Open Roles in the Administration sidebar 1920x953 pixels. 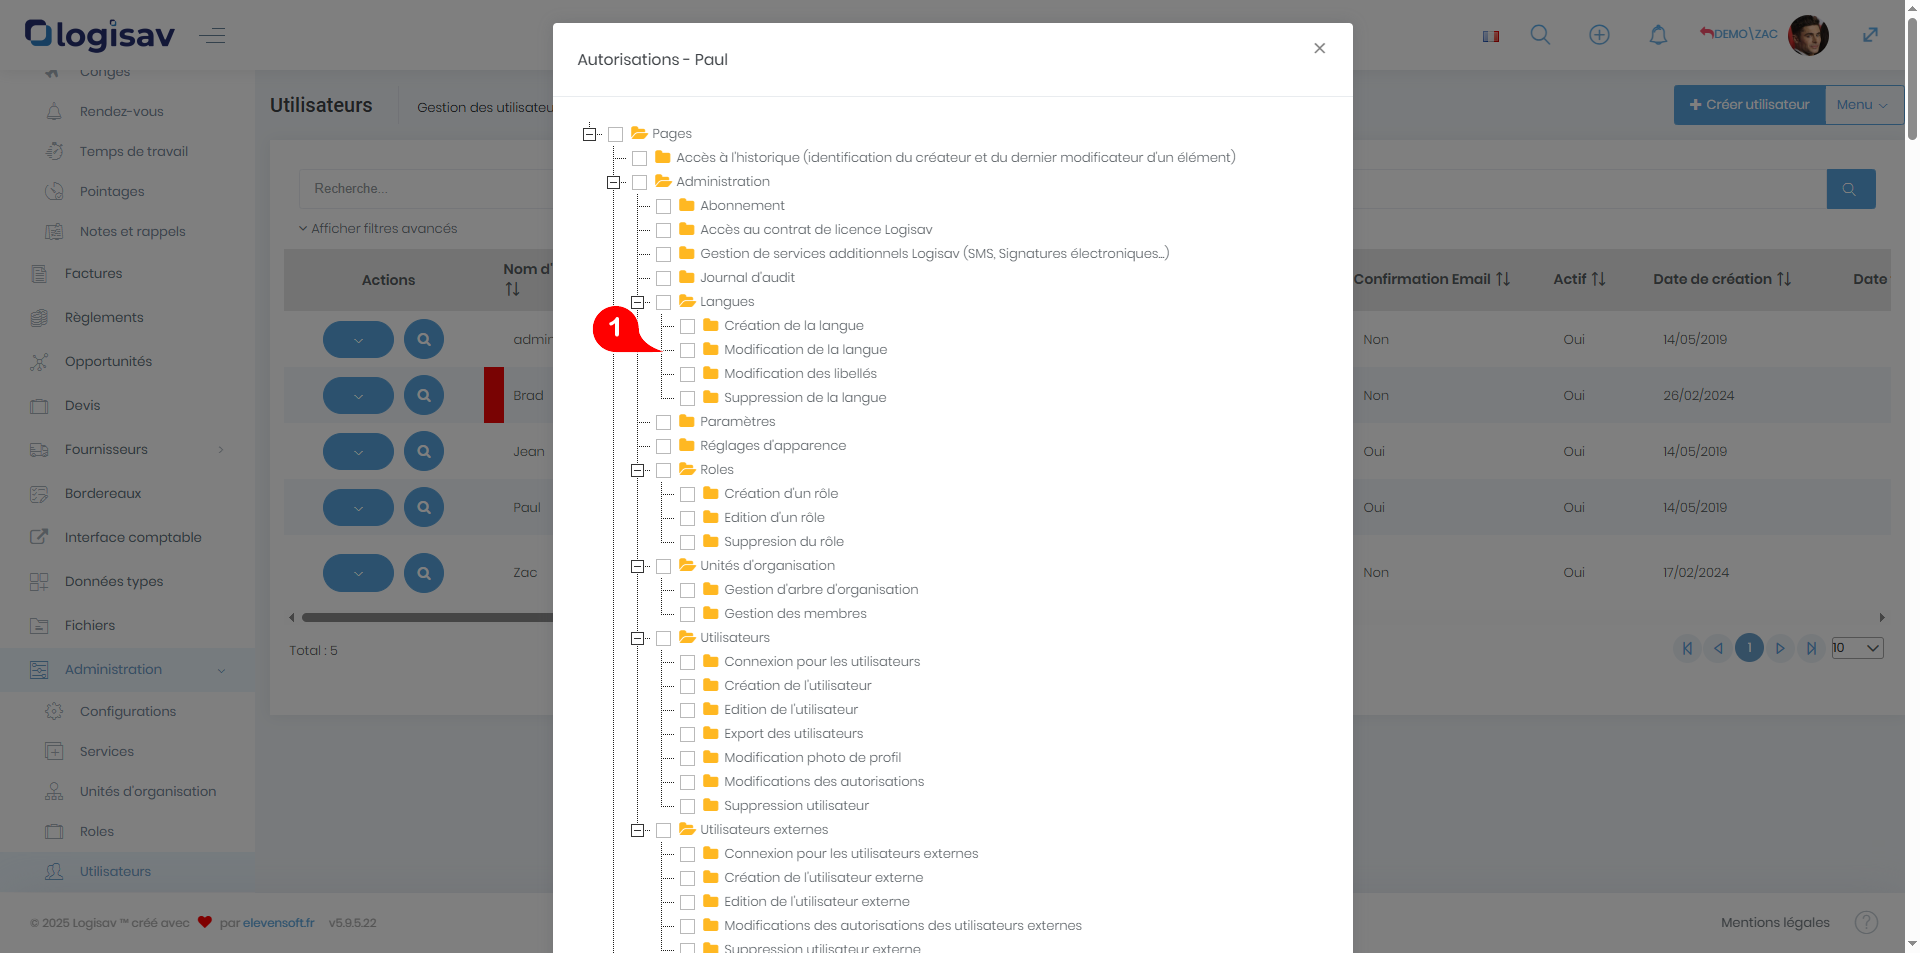(x=97, y=831)
